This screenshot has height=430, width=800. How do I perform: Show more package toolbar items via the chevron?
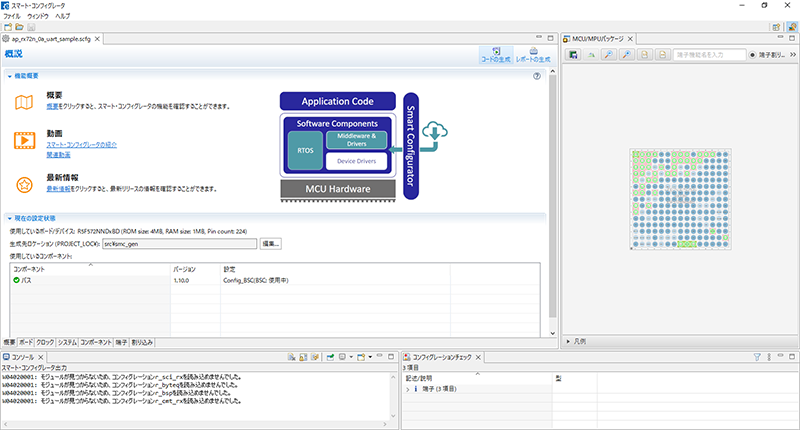pyautogui.click(x=793, y=55)
